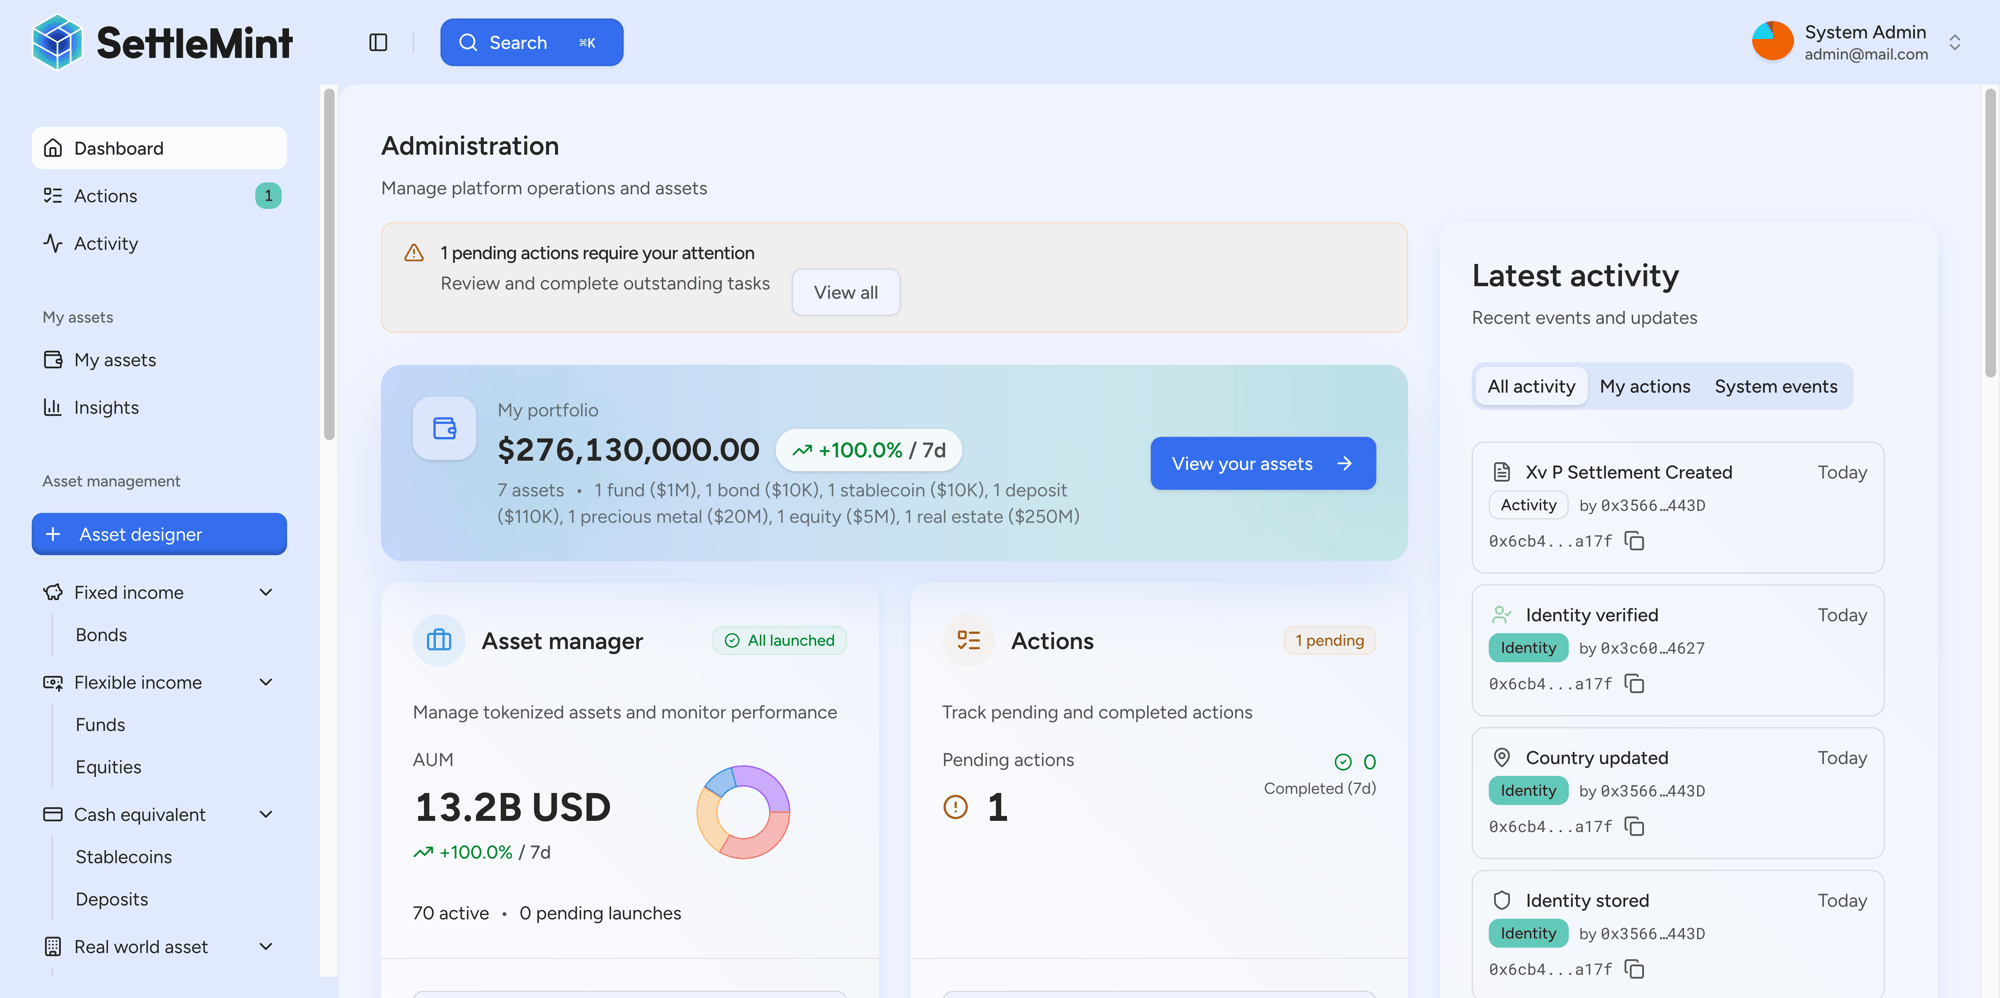Expand the Fixed income section
This screenshot has height=998, width=2000.
coord(266,592)
